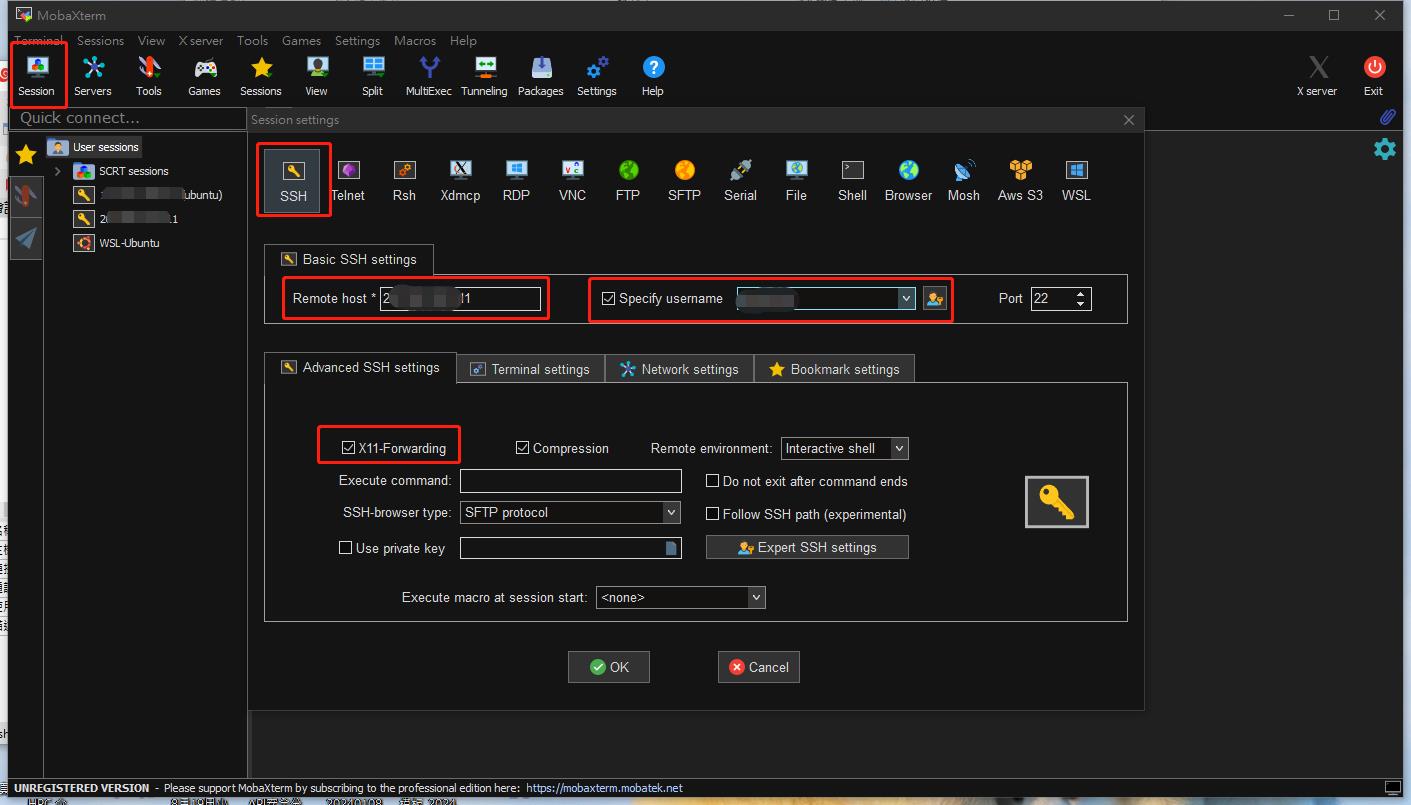The image size is (1411, 805).
Task: Toggle Compression checkbox
Action: pyautogui.click(x=522, y=448)
